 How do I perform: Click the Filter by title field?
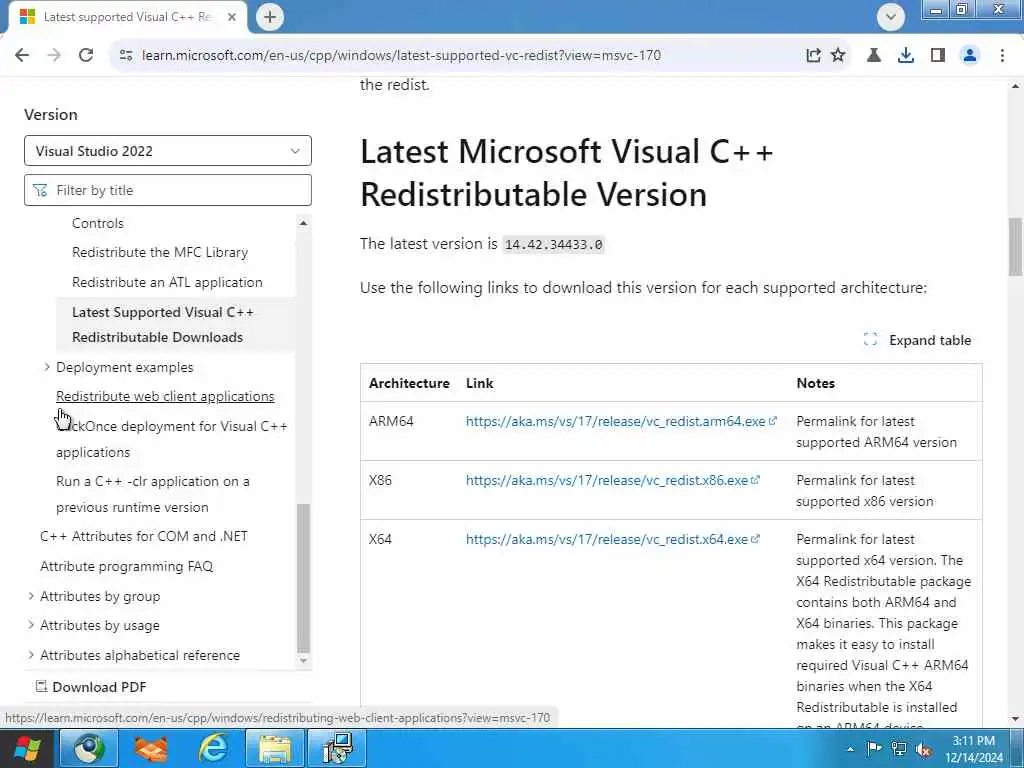pyautogui.click(x=168, y=190)
